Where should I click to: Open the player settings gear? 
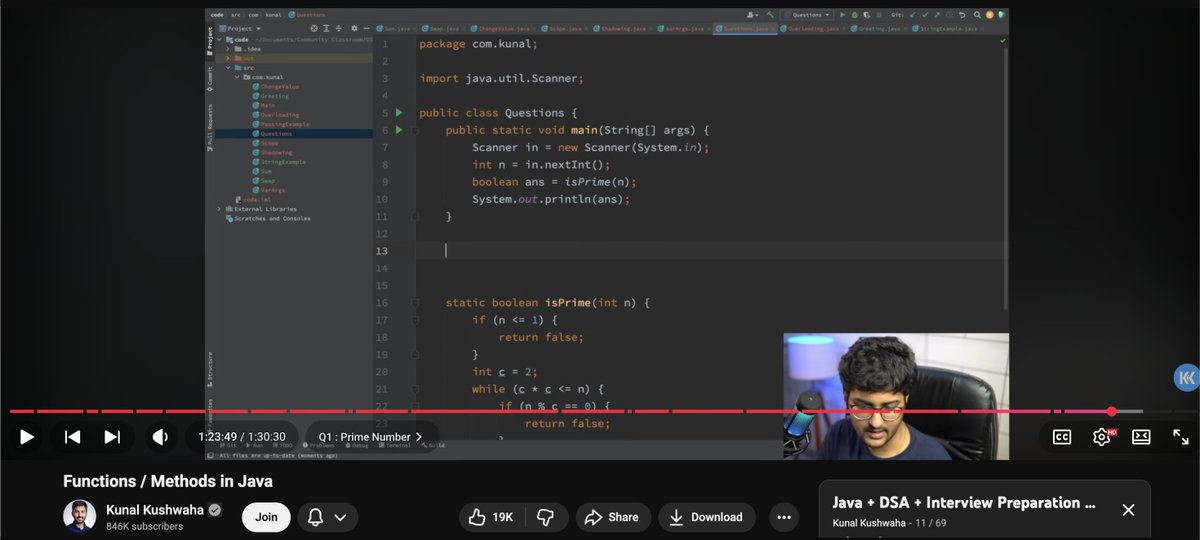(x=1102, y=437)
